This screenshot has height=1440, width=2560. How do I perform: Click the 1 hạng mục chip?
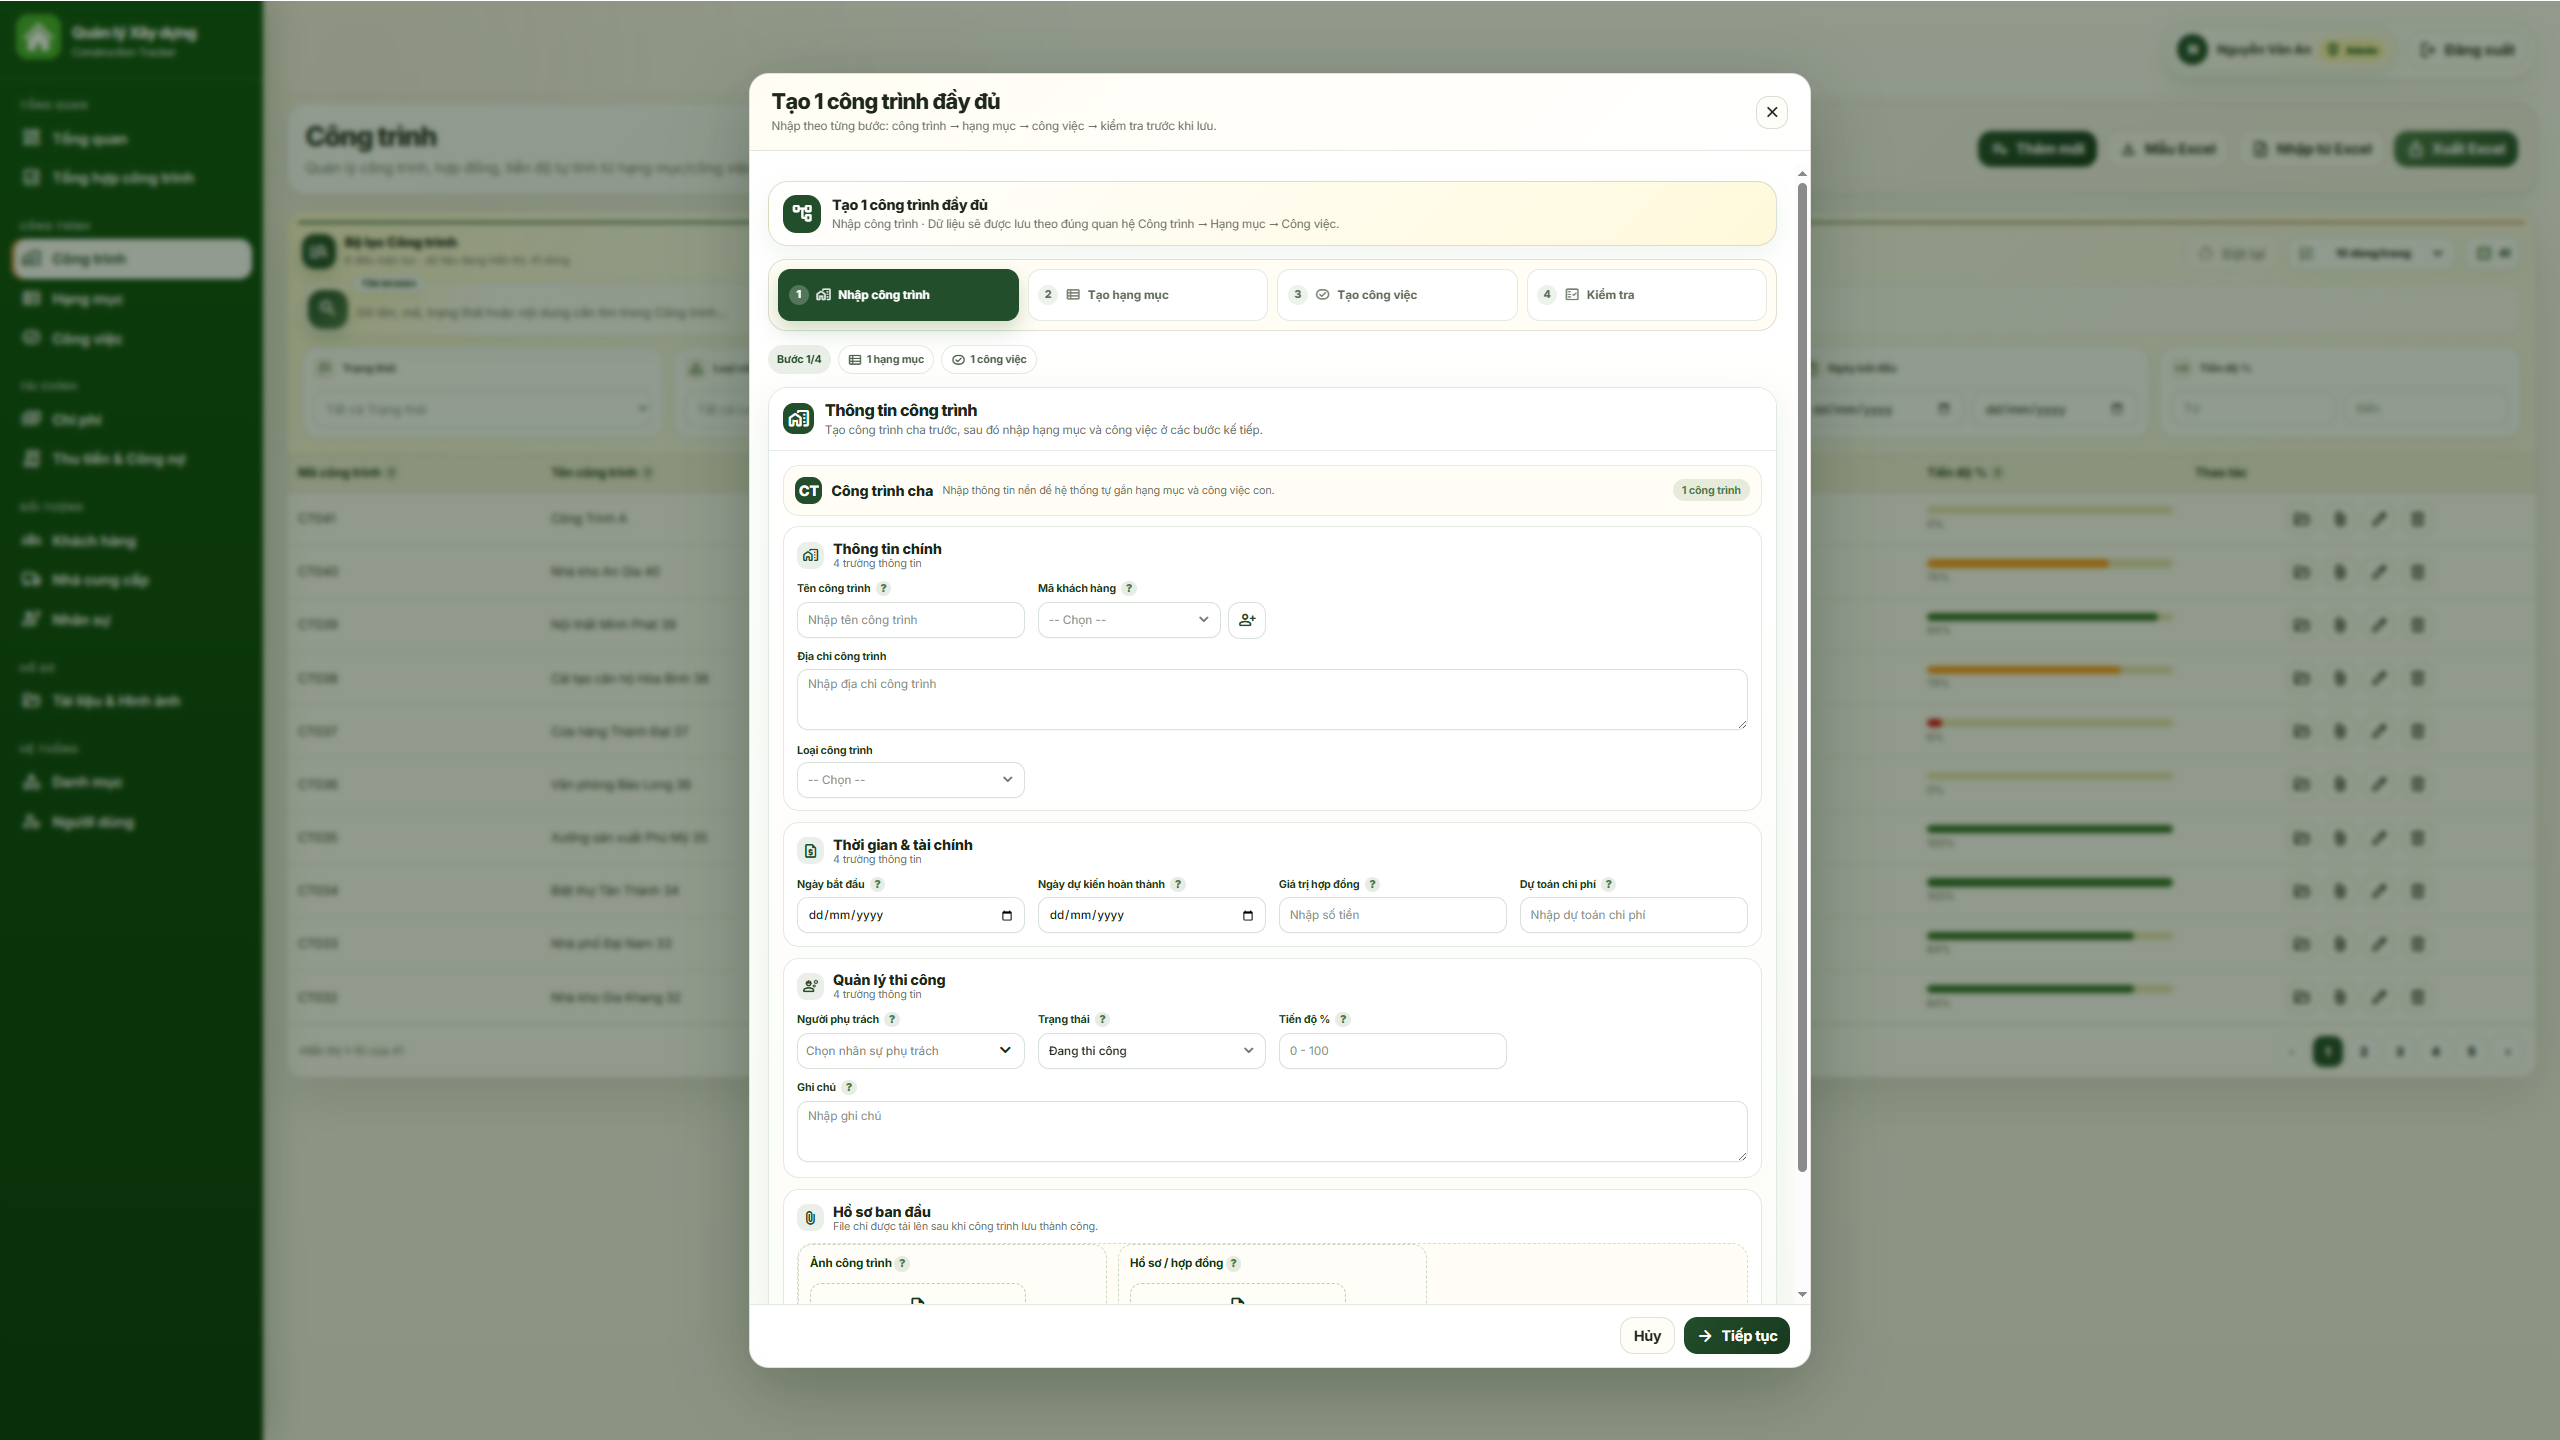tap(886, 359)
